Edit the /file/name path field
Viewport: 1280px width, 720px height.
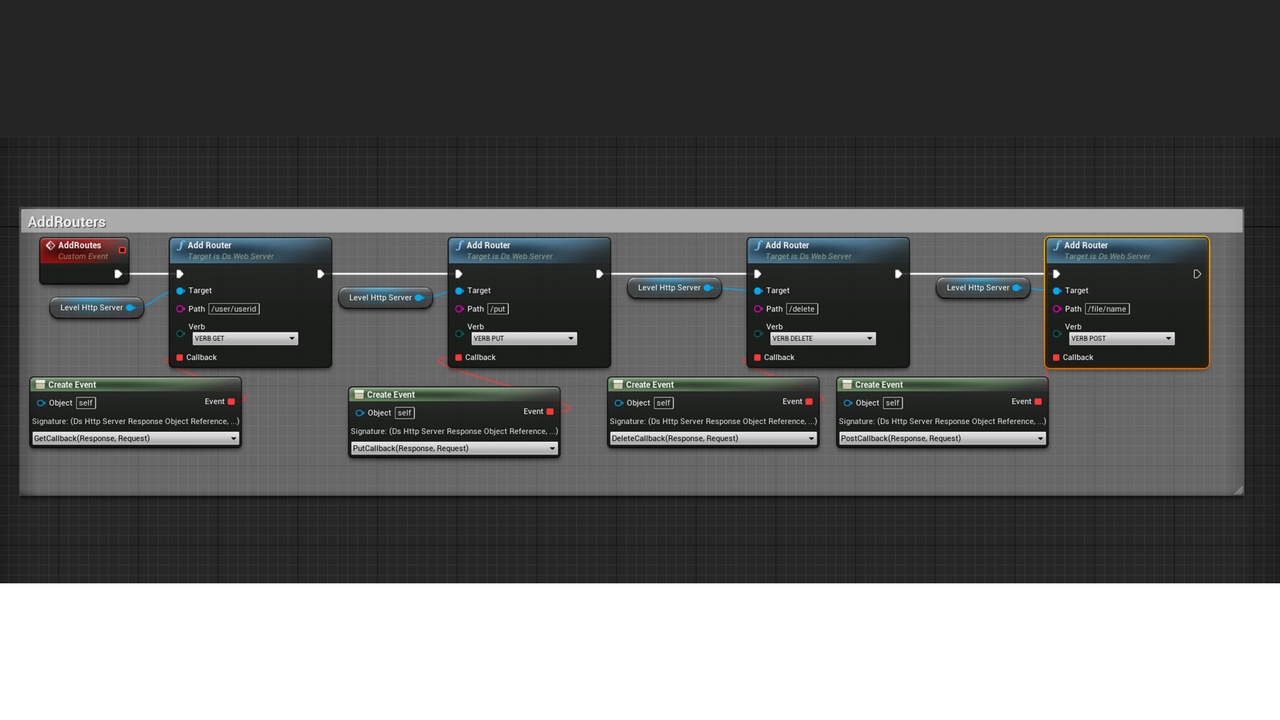(1107, 309)
